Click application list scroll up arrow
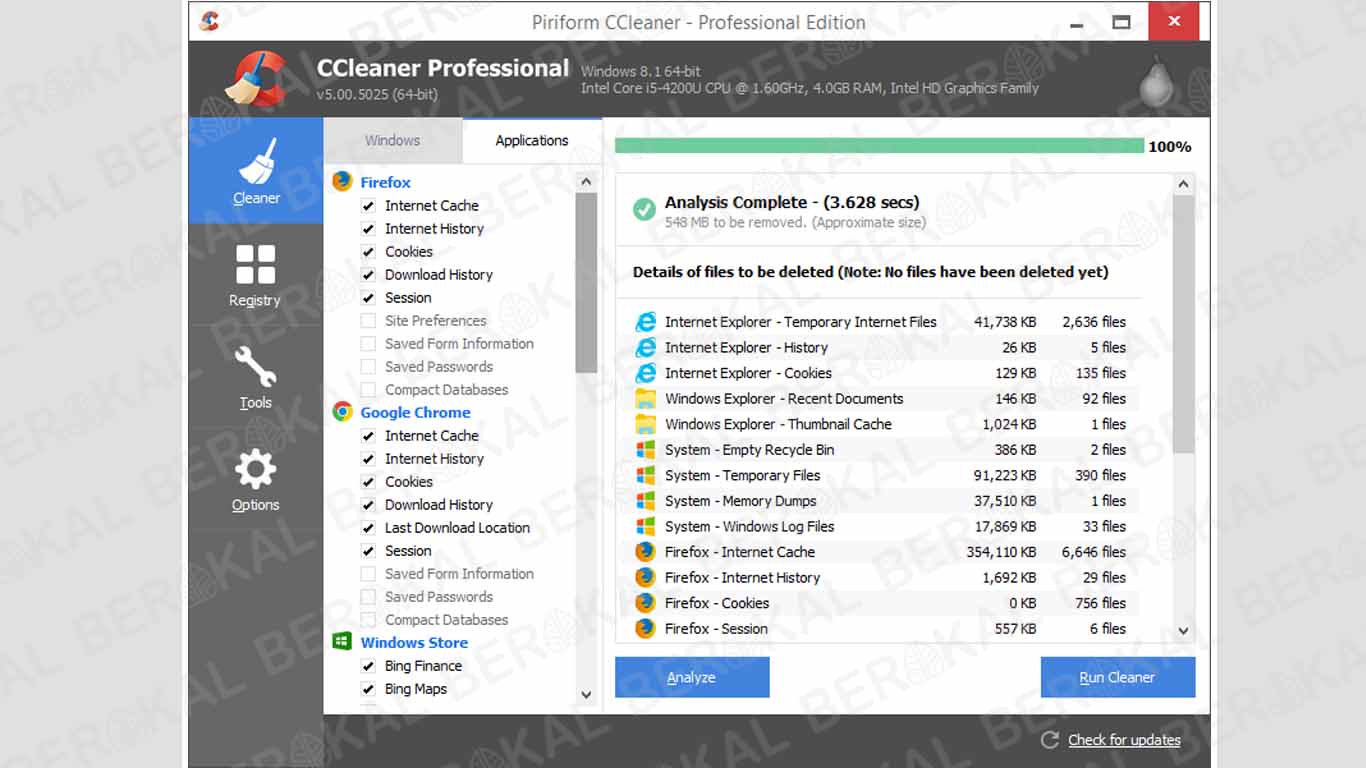This screenshot has height=768, width=1366. pyautogui.click(x=586, y=182)
